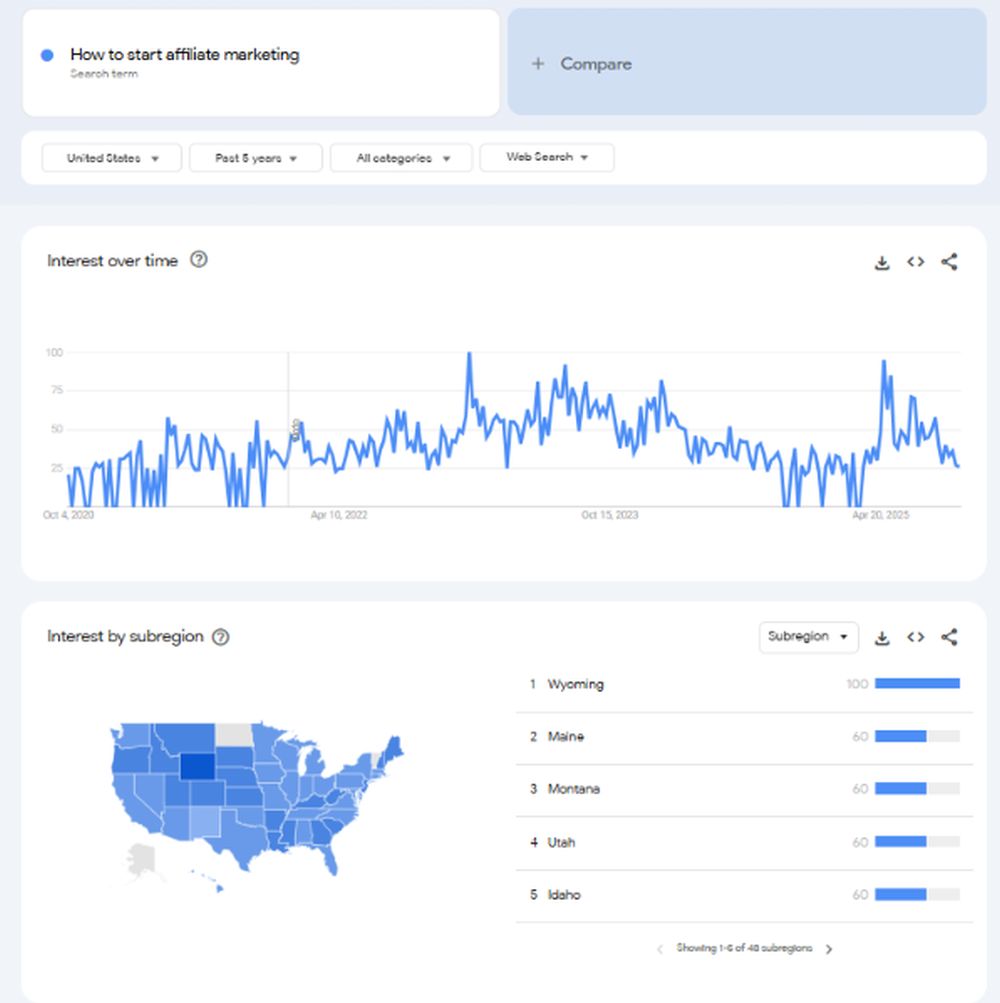Click the previous page arrow for subregions

pyautogui.click(x=659, y=949)
